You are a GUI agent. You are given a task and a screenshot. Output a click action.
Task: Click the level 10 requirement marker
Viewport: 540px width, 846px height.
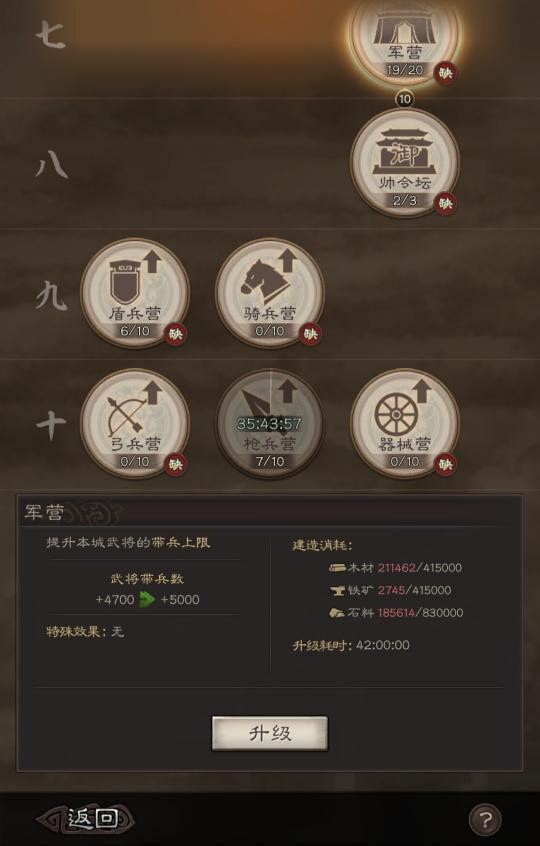click(x=405, y=99)
